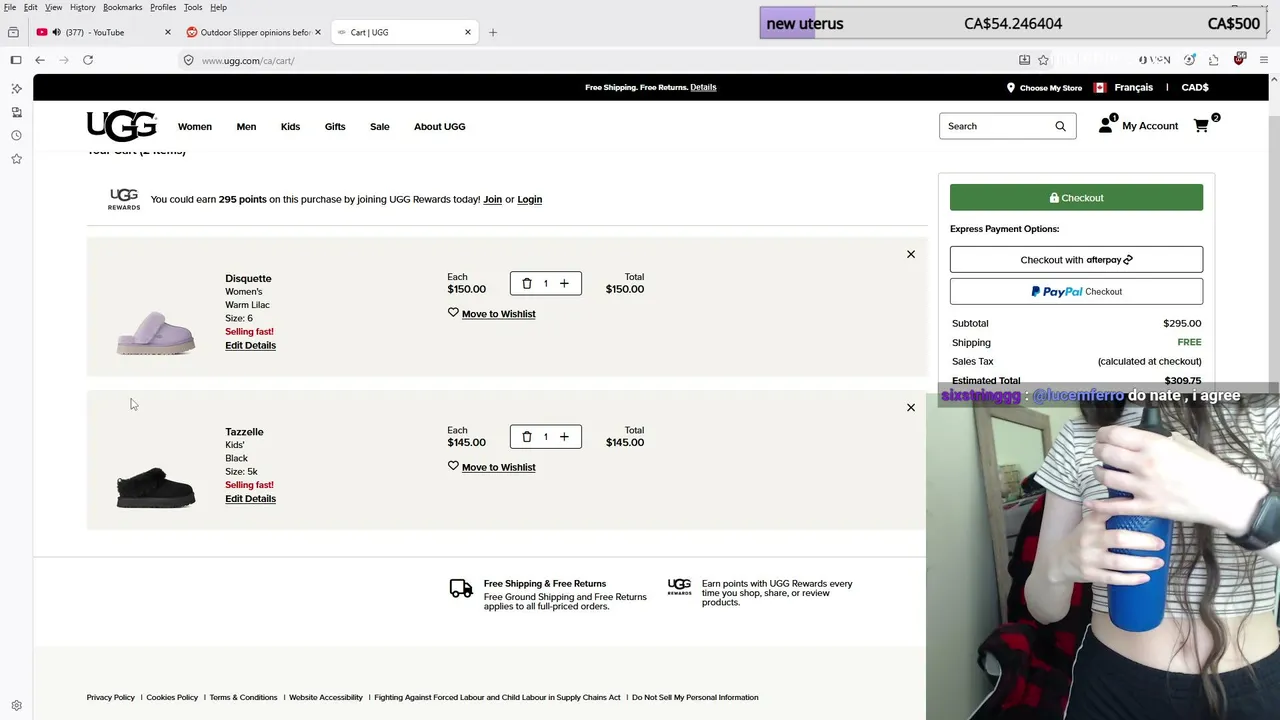The image size is (1280, 720).
Task: Open the Tools menu
Action: click(193, 7)
